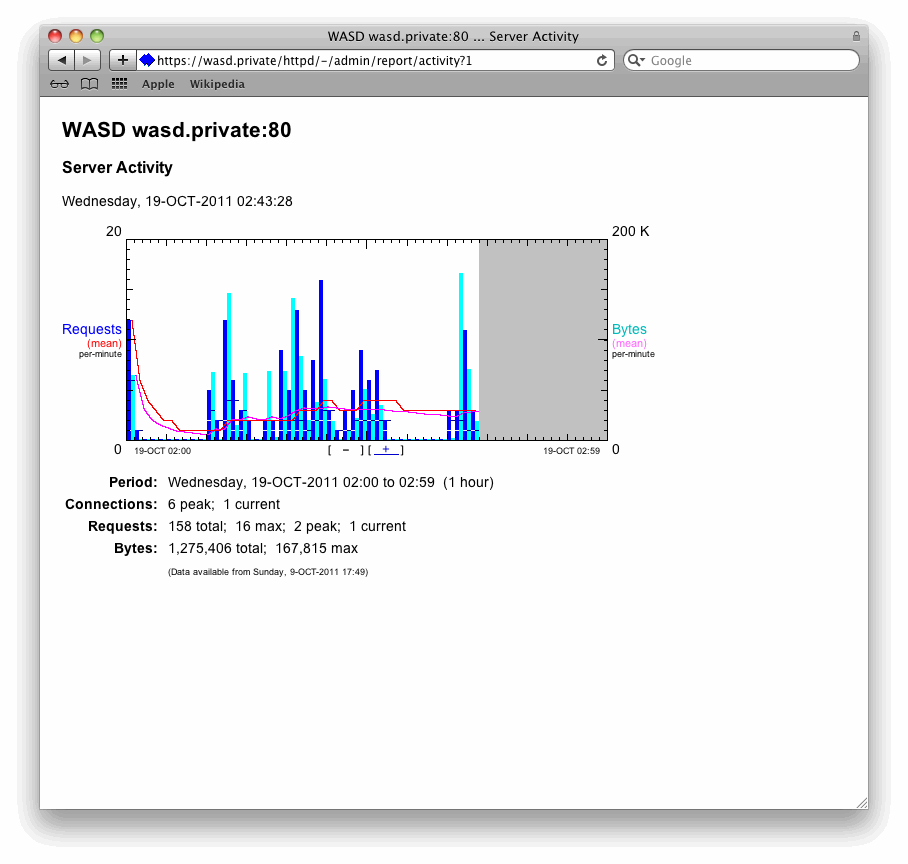
Task: Open the Wikipedia bookmark
Action: click(x=217, y=84)
